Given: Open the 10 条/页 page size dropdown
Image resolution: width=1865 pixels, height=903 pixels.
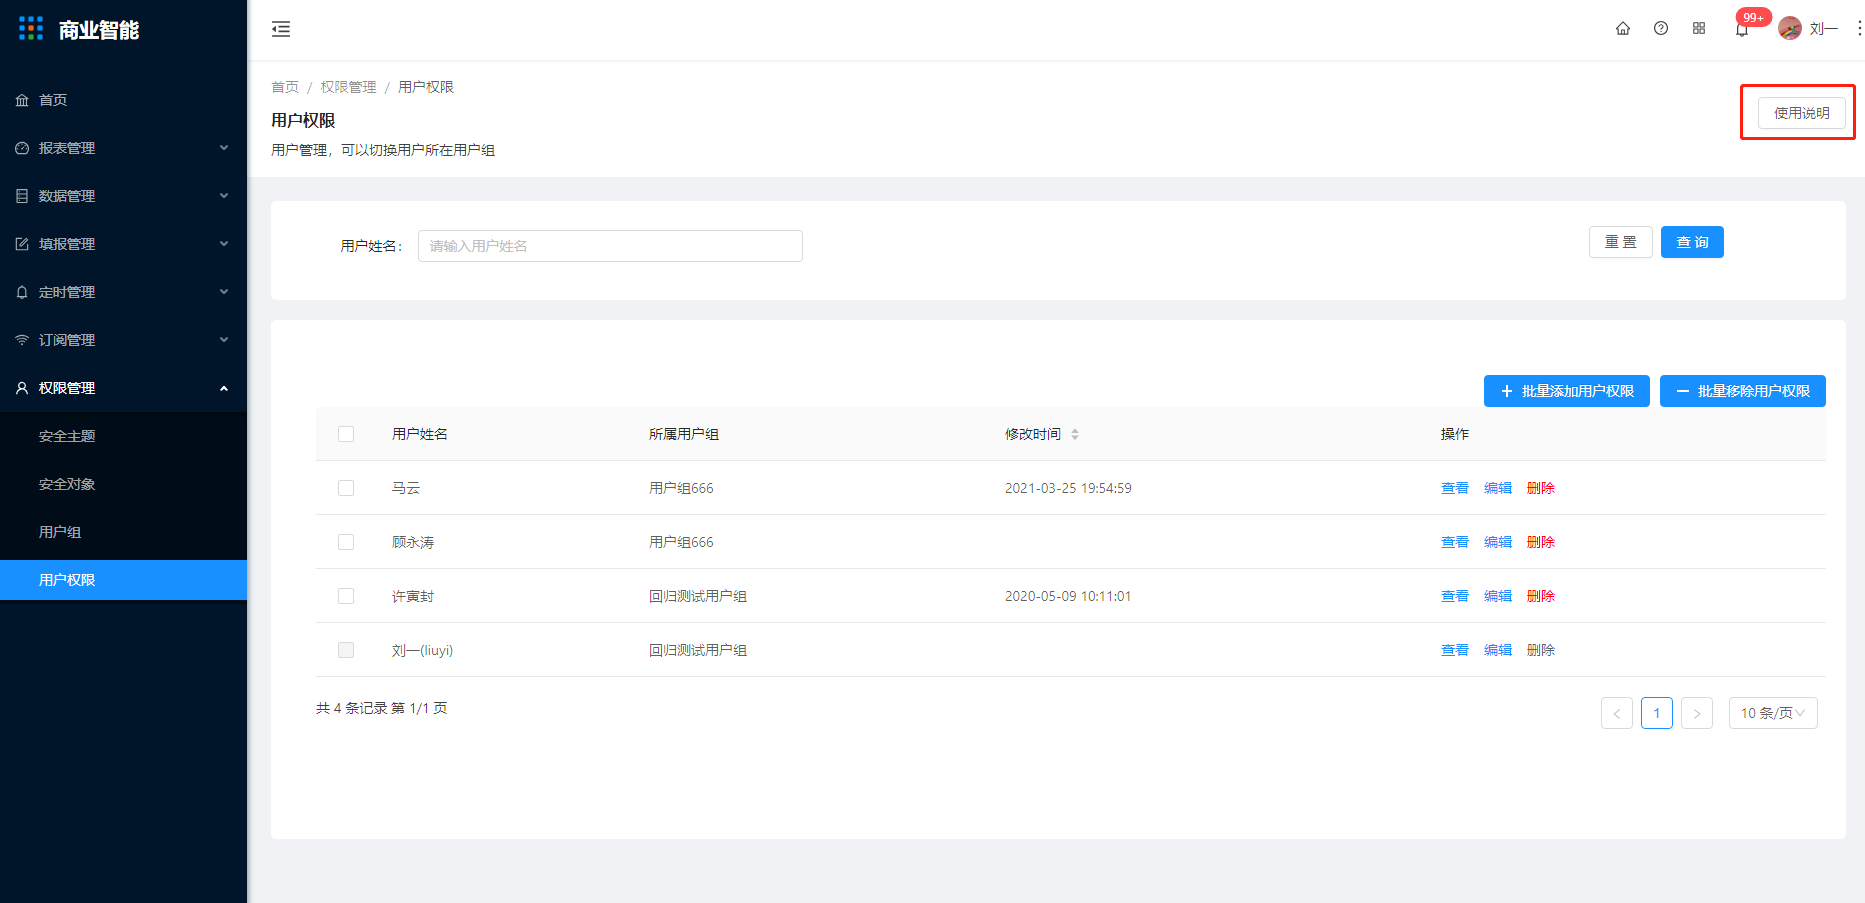Looking at the screenshot, I should [1773, 713].
